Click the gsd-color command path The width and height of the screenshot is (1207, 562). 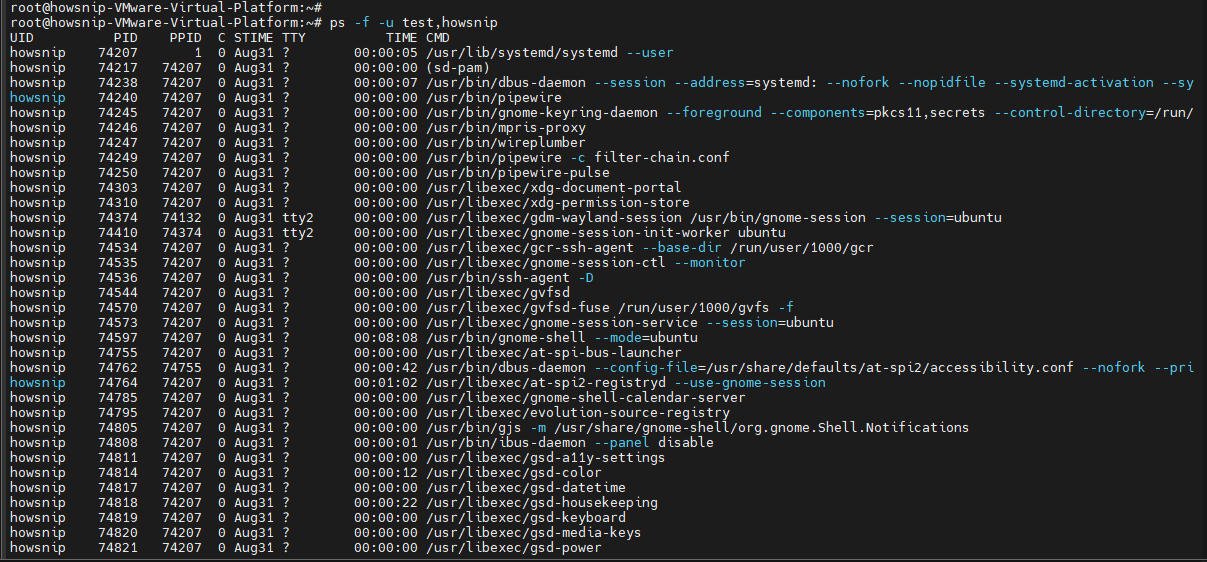(x=514, y=473)
